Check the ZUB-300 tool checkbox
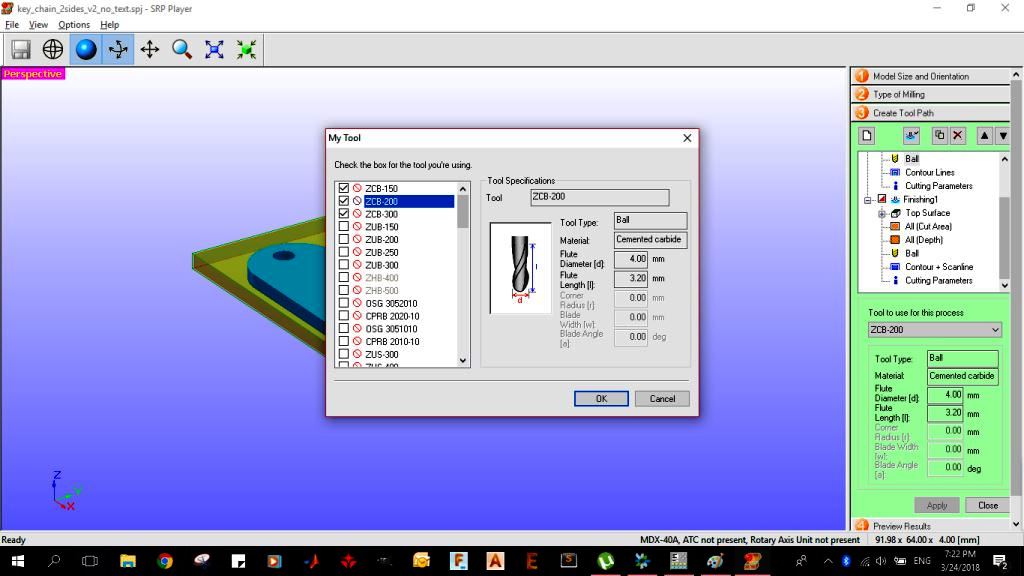Viewport: 1024px width, 576px height. (x=344, y=264)
